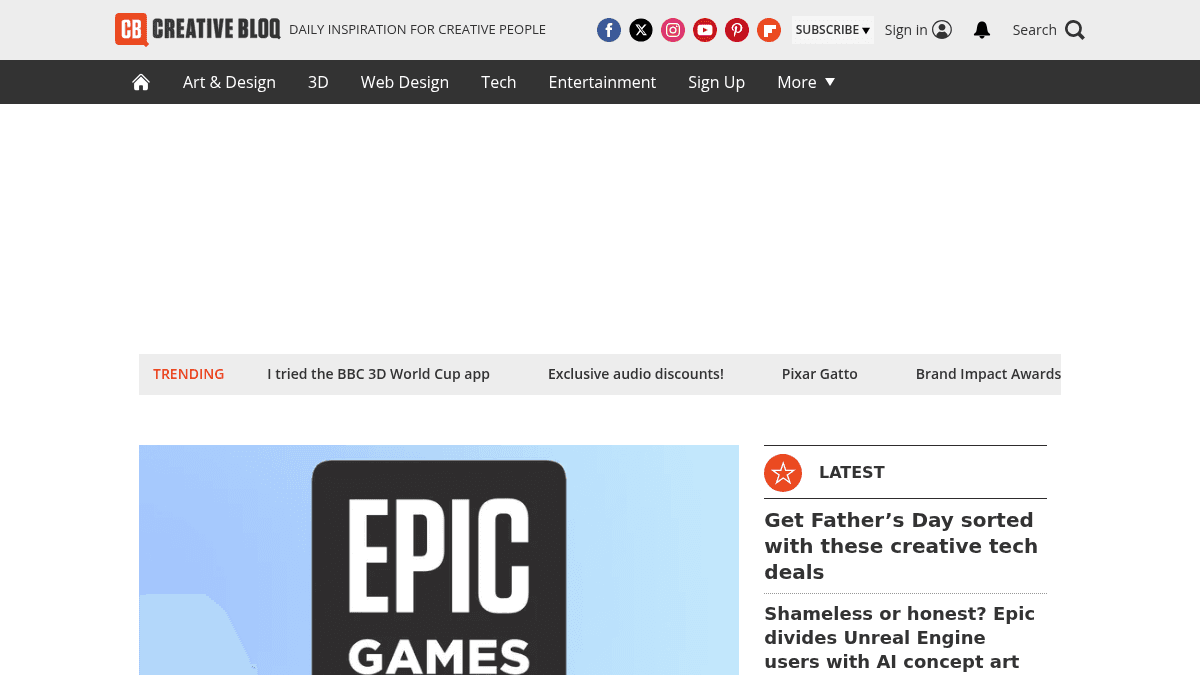Click the Sign in link
This screenshot has width=1200, height=675.
point(906,30)
